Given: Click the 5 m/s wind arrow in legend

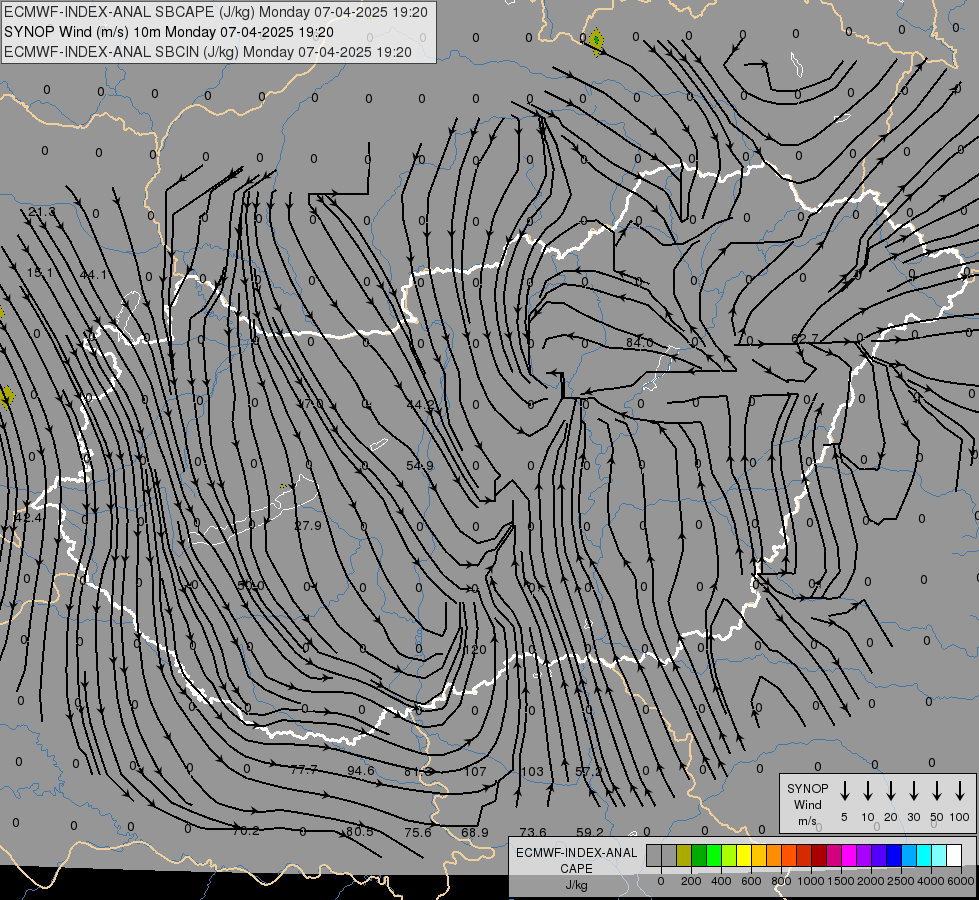Looking at the screenshot, I should coord(844,791).
